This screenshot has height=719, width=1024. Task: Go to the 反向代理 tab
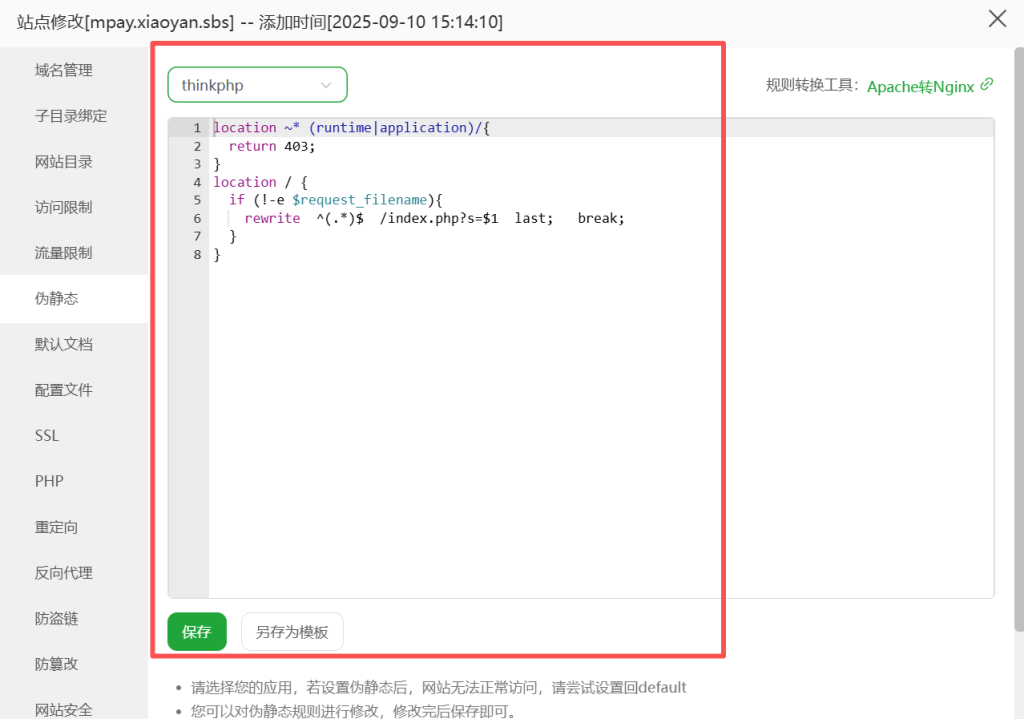(64, 573)
